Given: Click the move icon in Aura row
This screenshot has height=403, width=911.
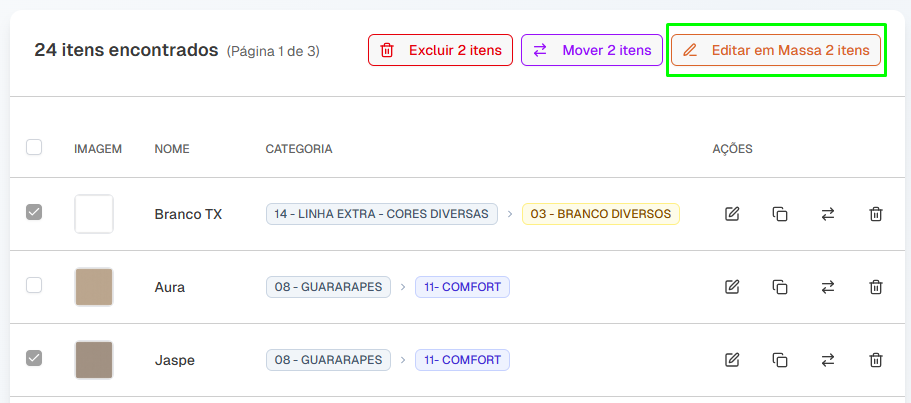Looking at the screenshot, I should [x=828, y=287].
